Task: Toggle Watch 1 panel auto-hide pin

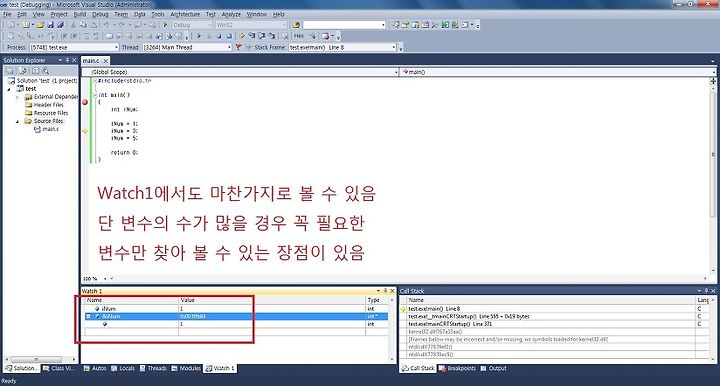Action: click(x=385, y=291)
